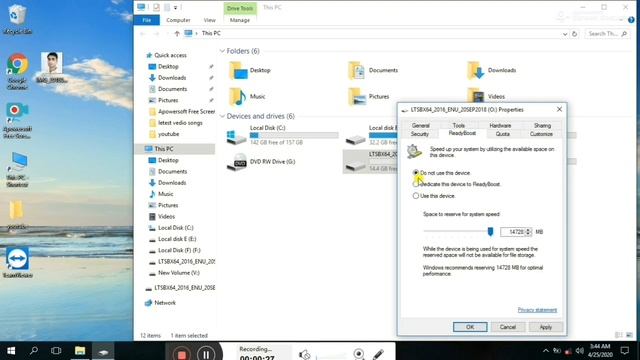Click the space to reserve MB field
This screenshot has width=640, height=360.
click(x=513, y=232)
